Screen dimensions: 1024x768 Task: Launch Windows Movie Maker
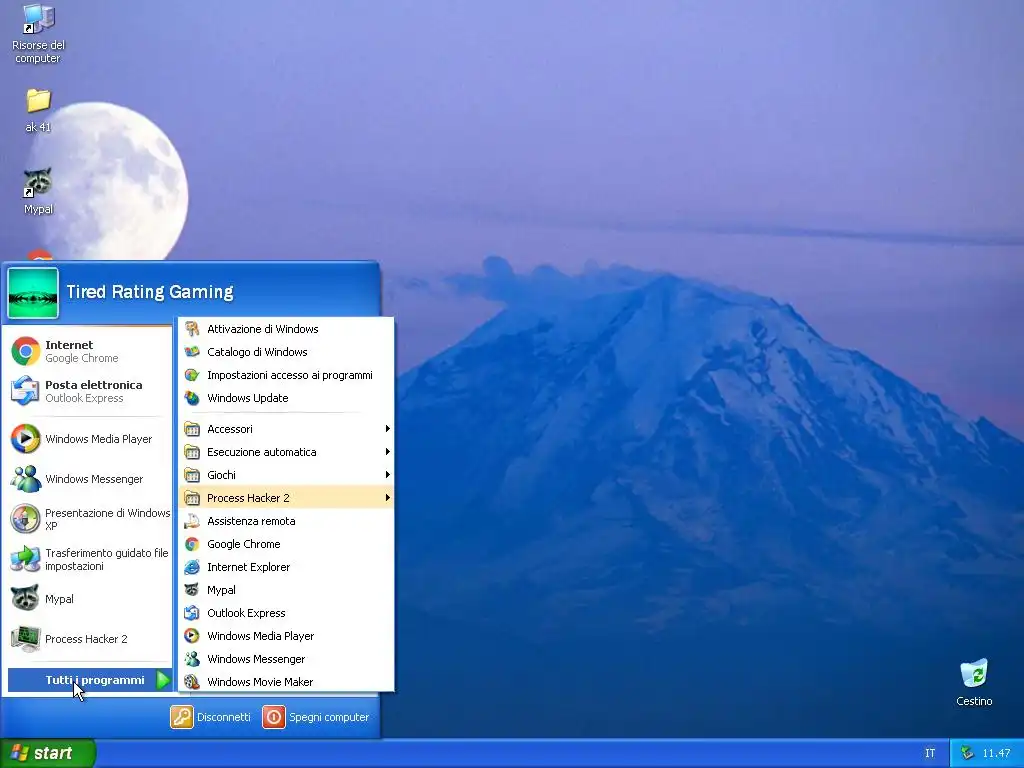286,682
